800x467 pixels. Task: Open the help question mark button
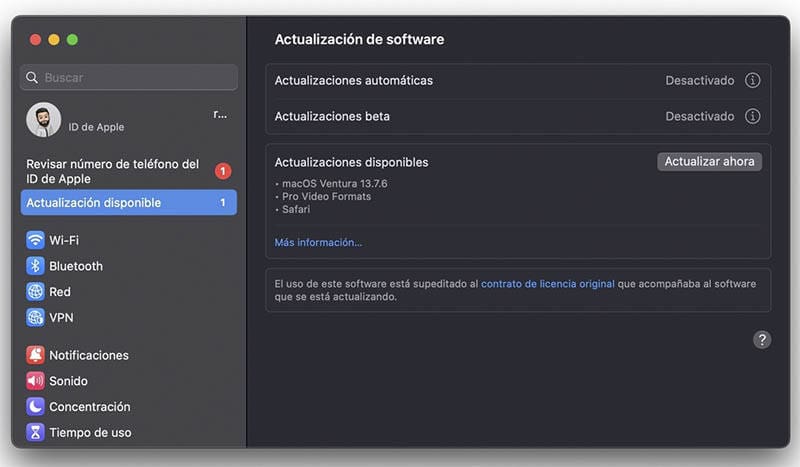tap(762, 340)
